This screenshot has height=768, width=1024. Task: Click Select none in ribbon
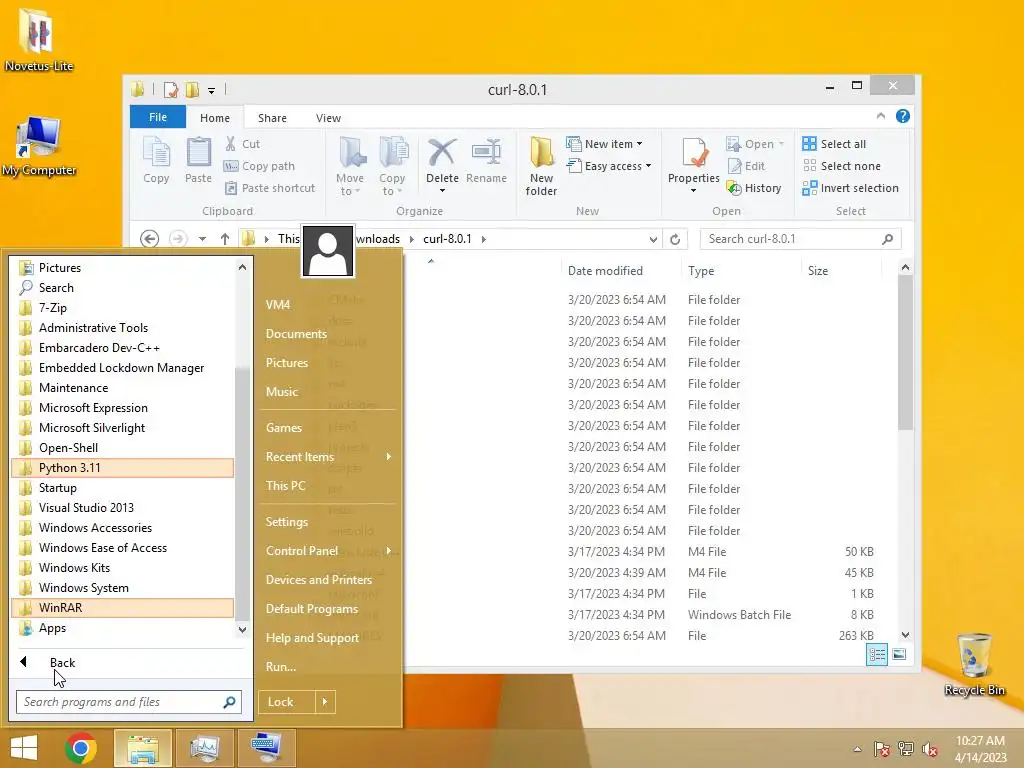point(841,166)
